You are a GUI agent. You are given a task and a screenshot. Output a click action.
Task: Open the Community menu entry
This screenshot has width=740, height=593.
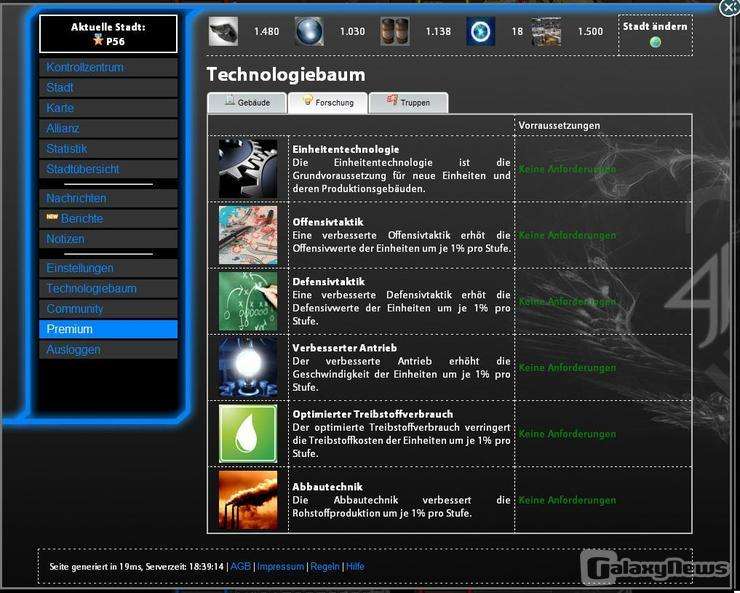coord(109,309)
